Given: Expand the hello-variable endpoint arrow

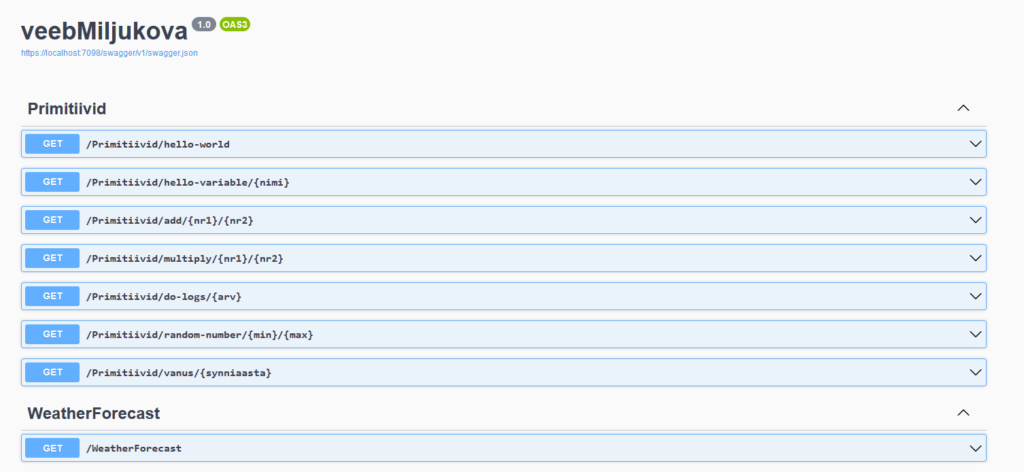Looking at the screenshot, I should [976, 182].
